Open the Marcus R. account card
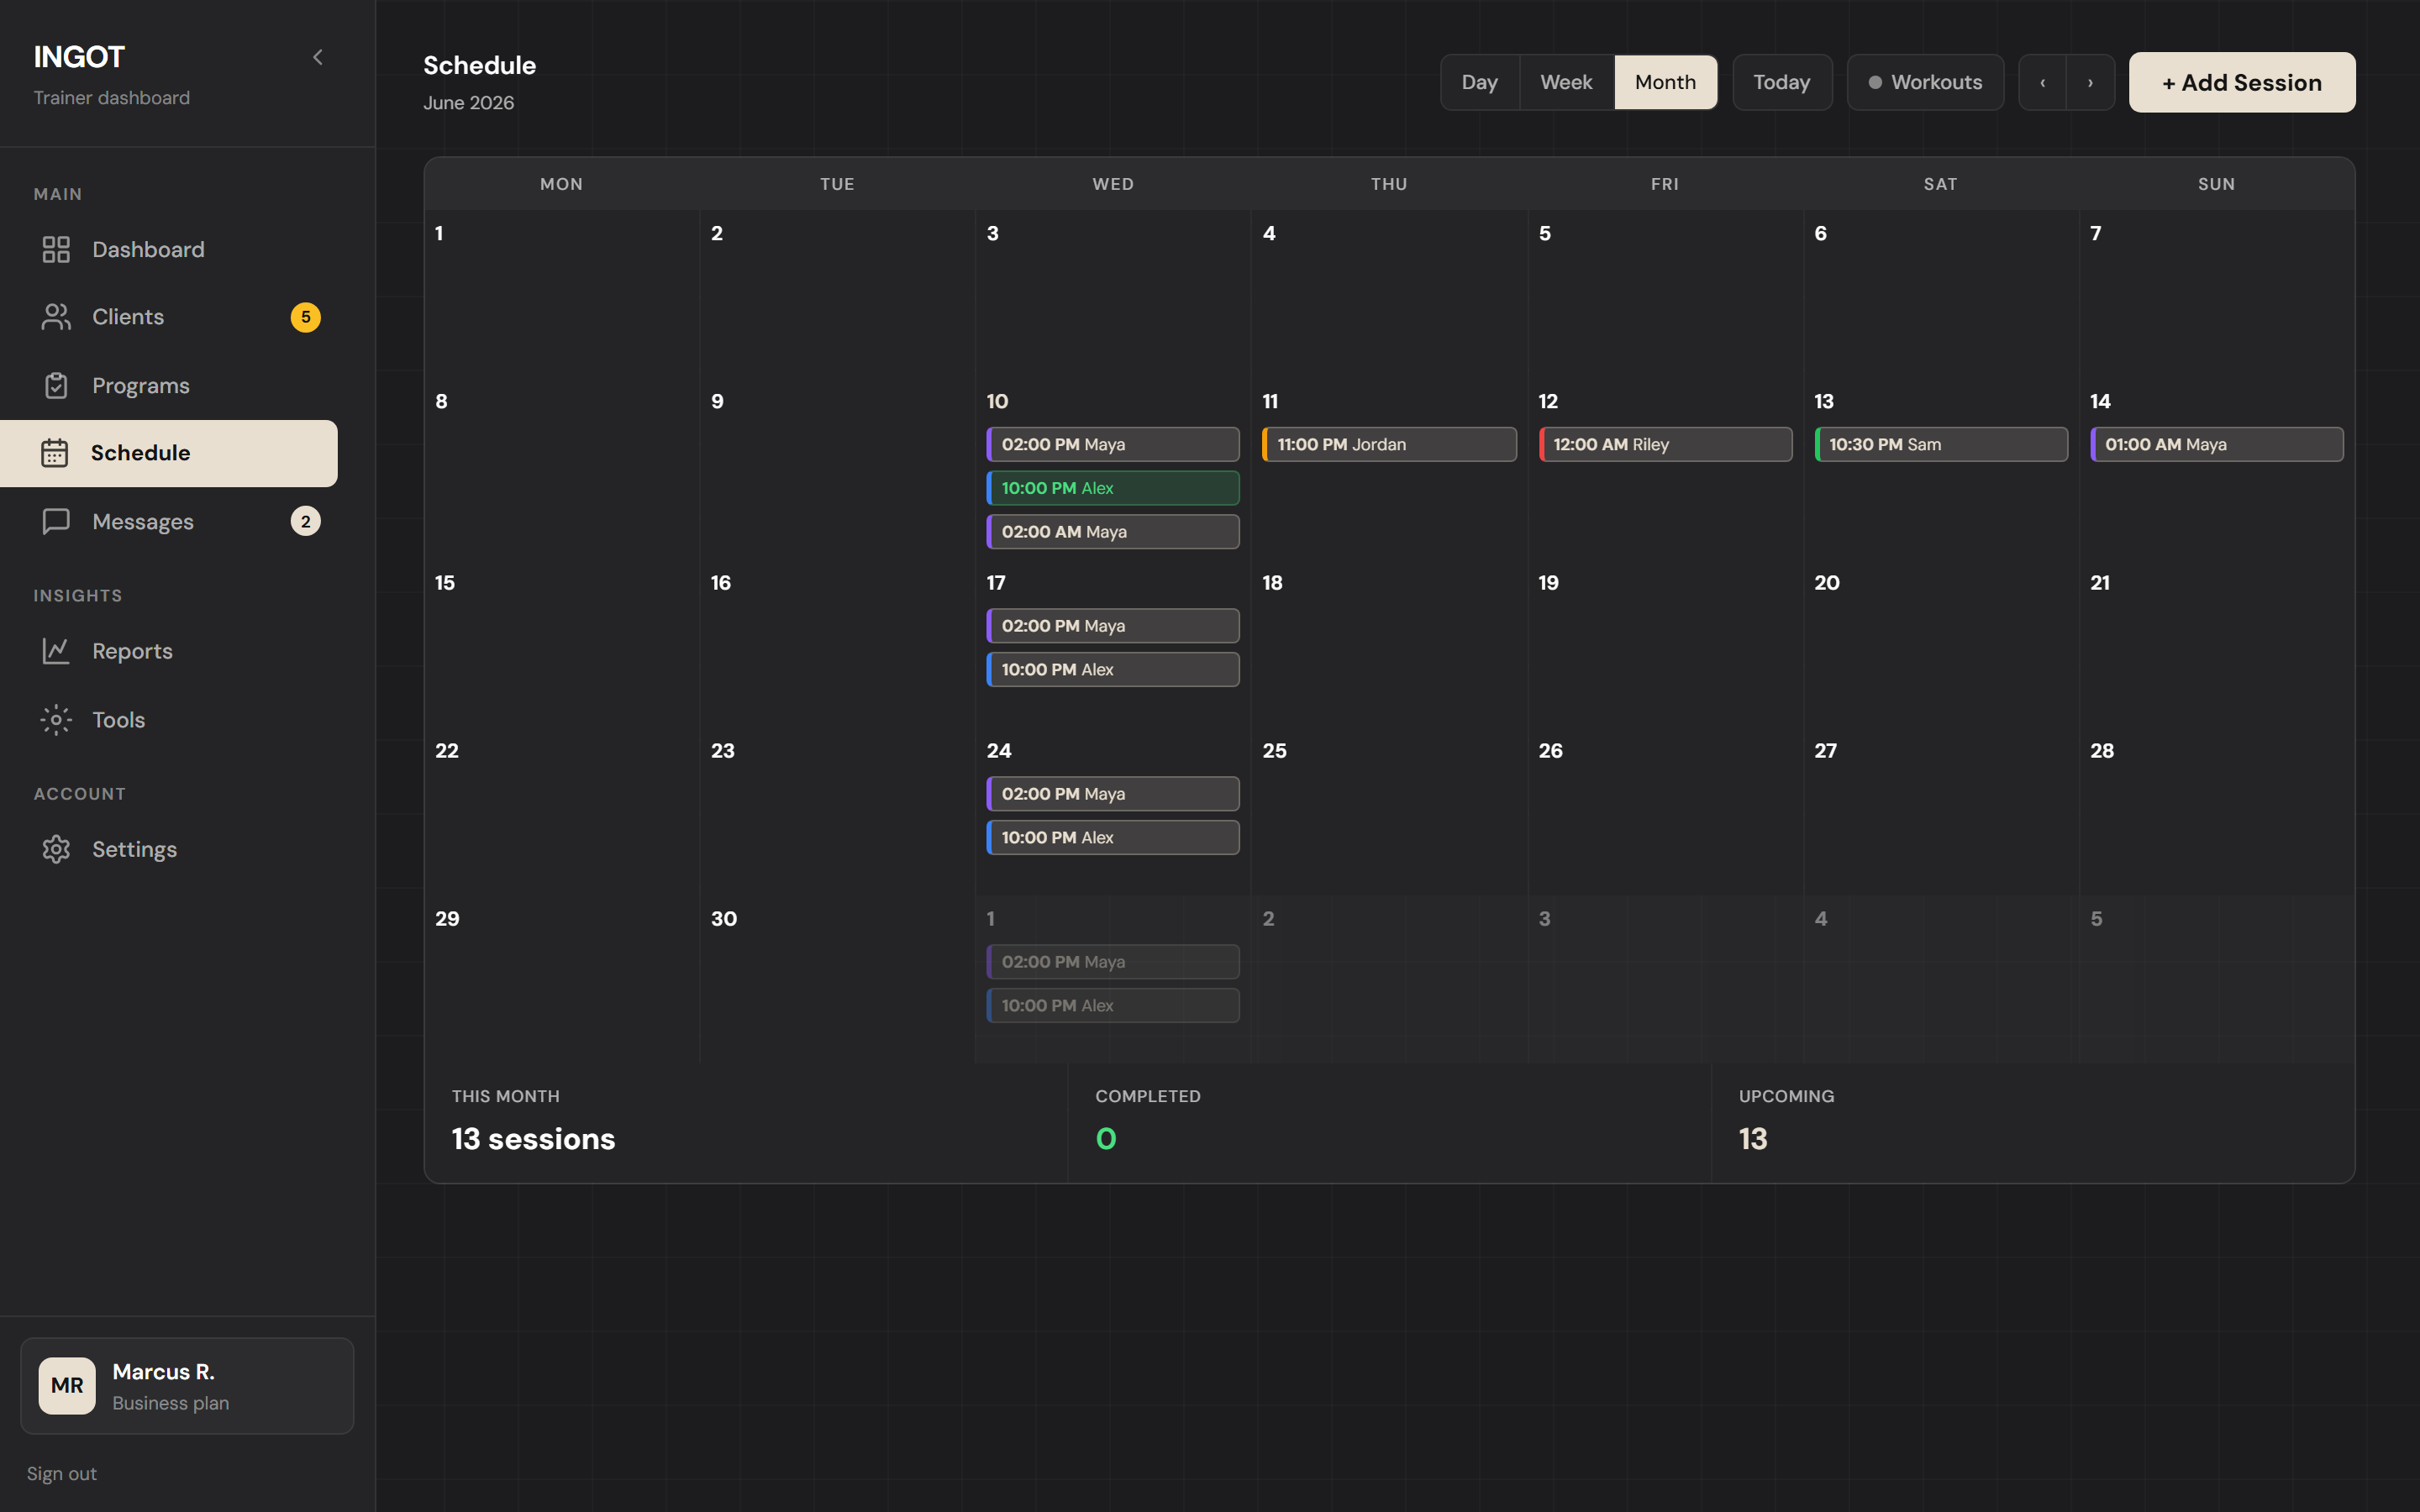Screen dimensions: 2420x1512 [x=187, y=1385]
